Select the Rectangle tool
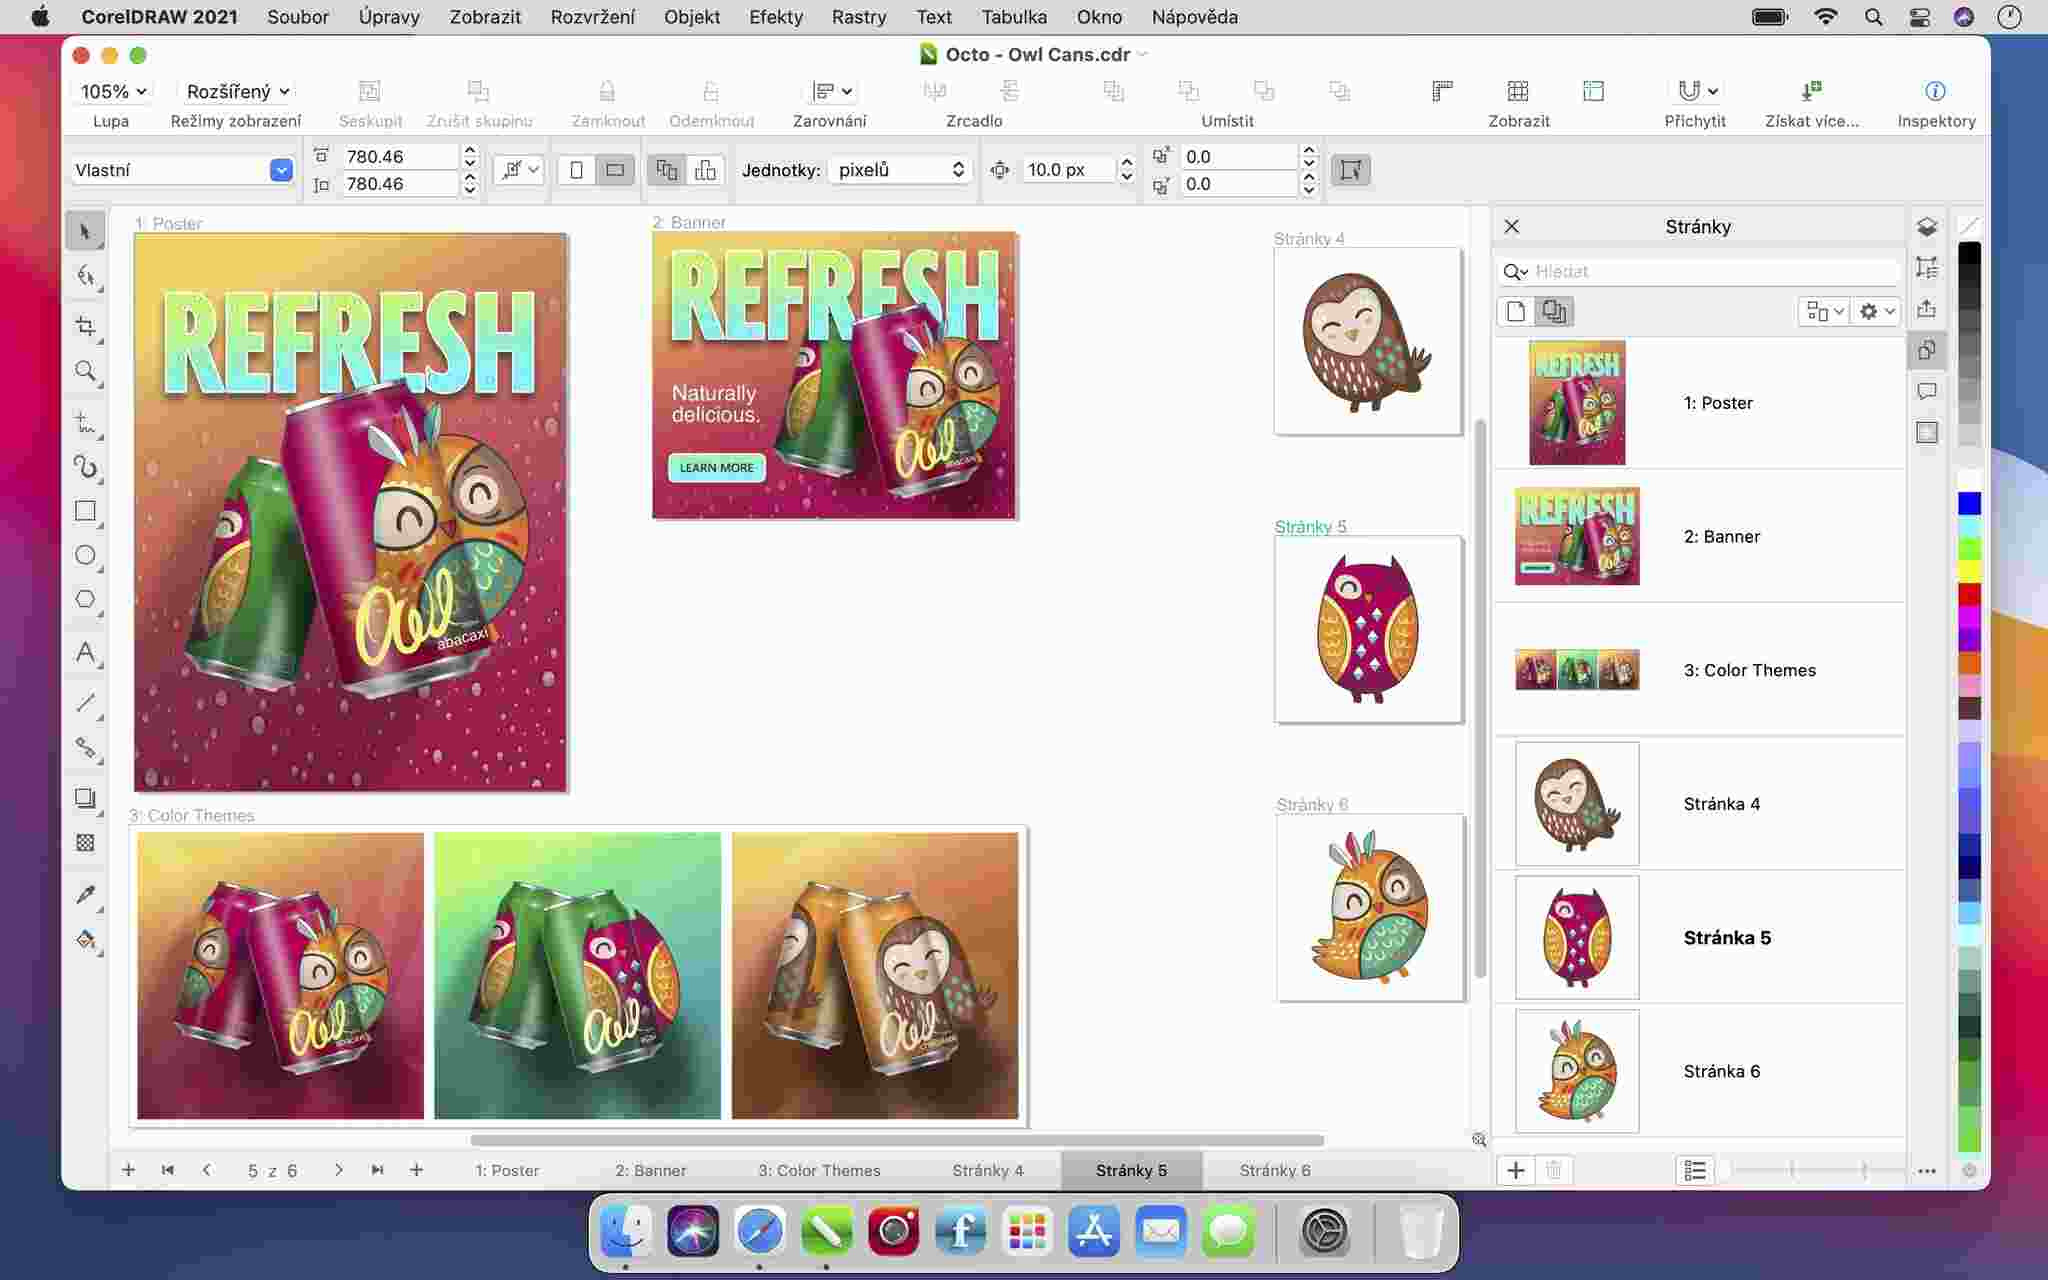Viewport: 2048px width, 1280px height. [x=86, y=511]
